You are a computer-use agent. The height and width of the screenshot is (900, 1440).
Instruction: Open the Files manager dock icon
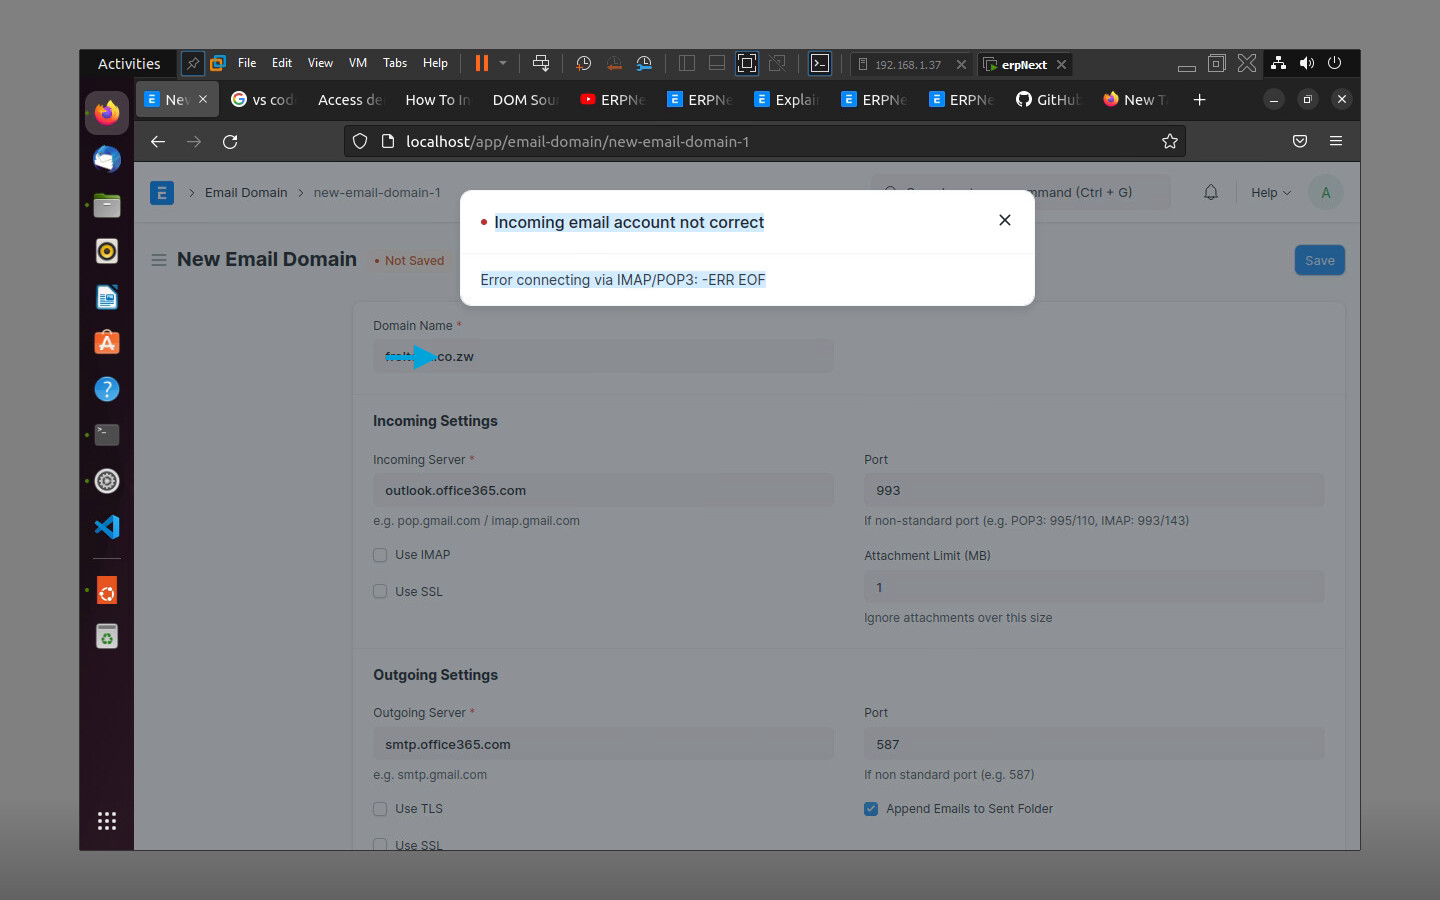[107, 205]
